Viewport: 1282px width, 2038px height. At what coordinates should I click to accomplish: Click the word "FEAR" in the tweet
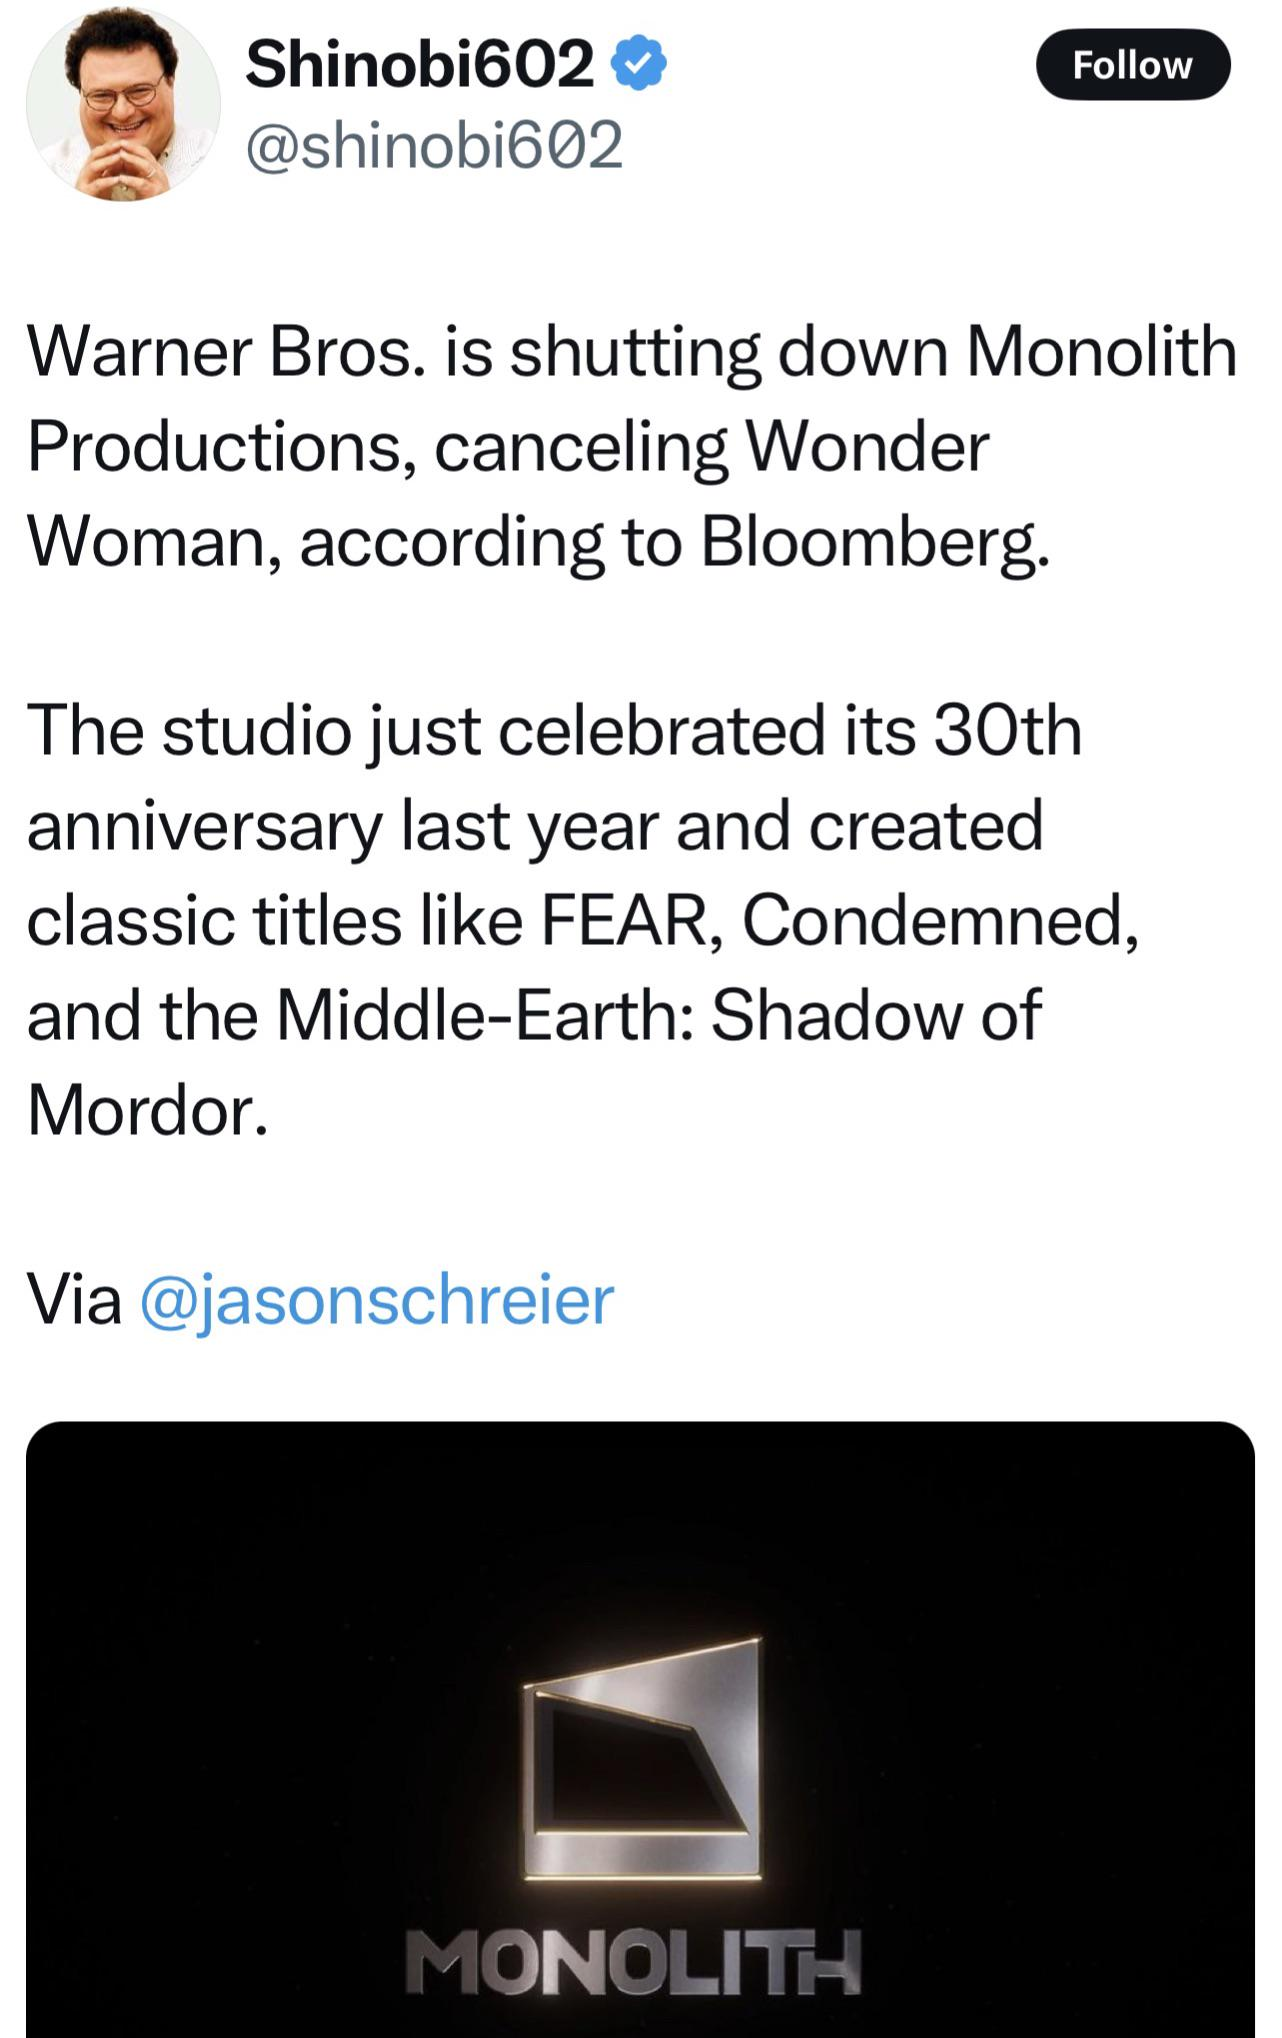[x=624, y=920]
